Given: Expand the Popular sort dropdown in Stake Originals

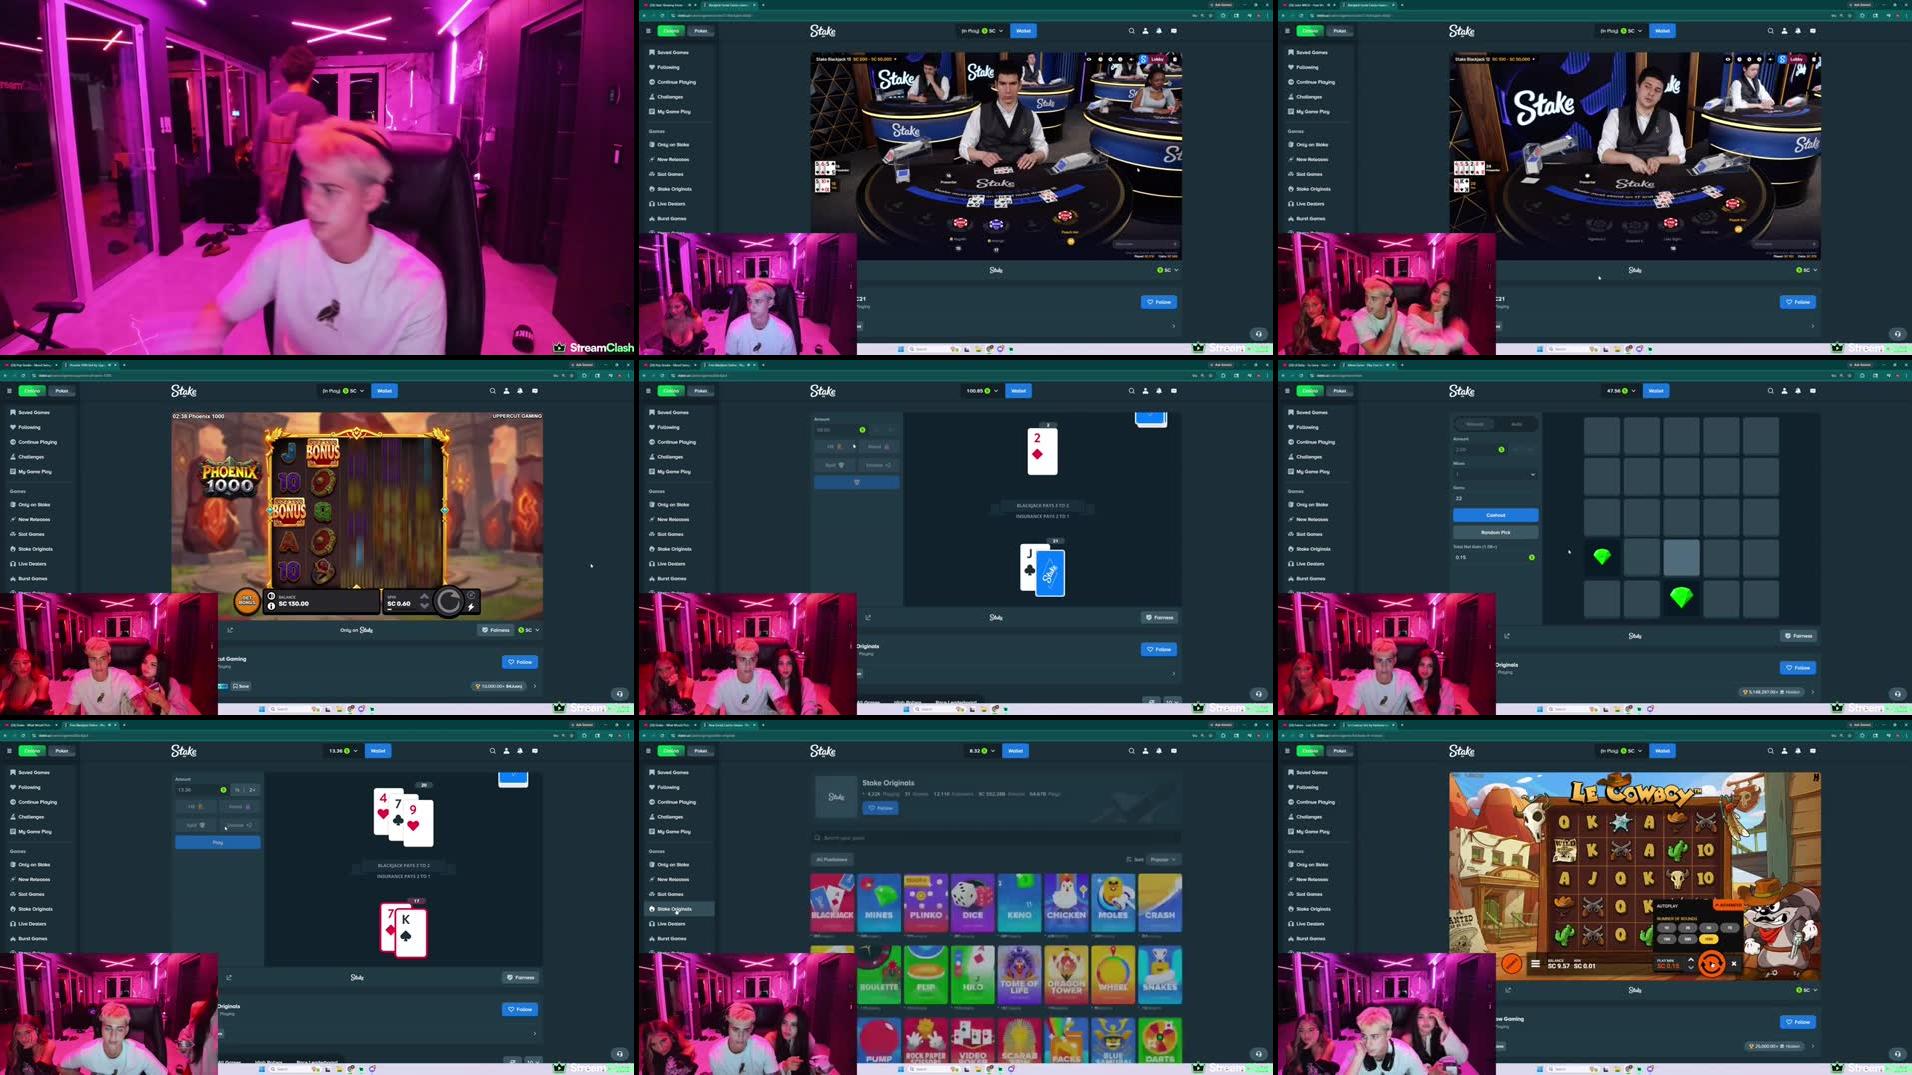Looking at the screenshot, I should click(1163, 858).
